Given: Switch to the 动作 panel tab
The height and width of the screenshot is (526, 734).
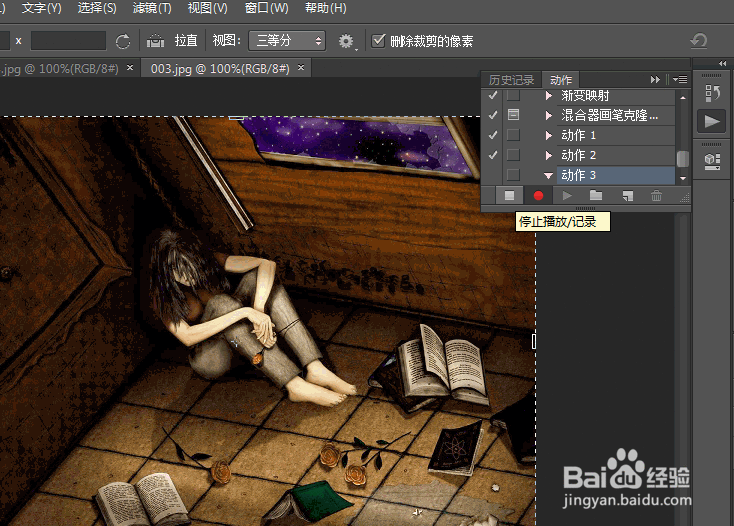Looking at the screenshot, I should pos(561,80).
